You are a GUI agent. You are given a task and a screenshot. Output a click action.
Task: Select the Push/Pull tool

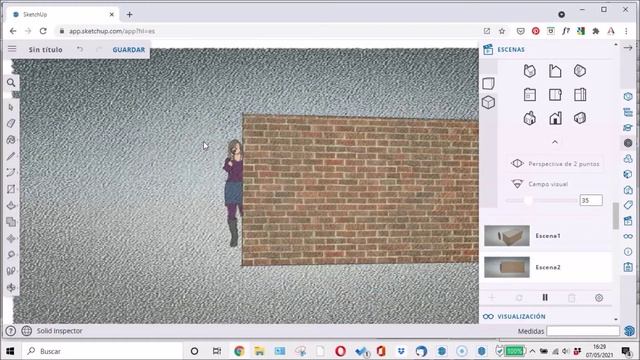(11, 205)
